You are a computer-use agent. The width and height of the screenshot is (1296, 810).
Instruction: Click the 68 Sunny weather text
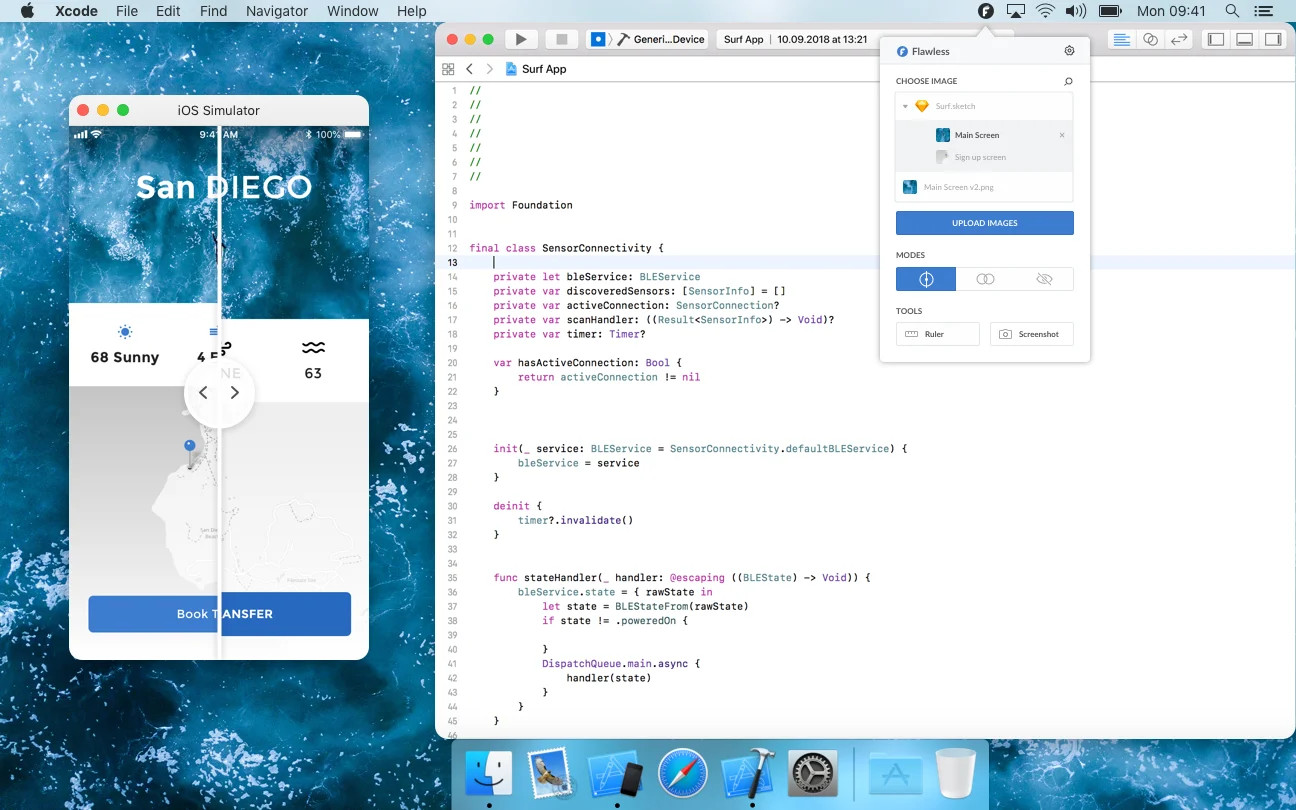(x=125, y=357)
